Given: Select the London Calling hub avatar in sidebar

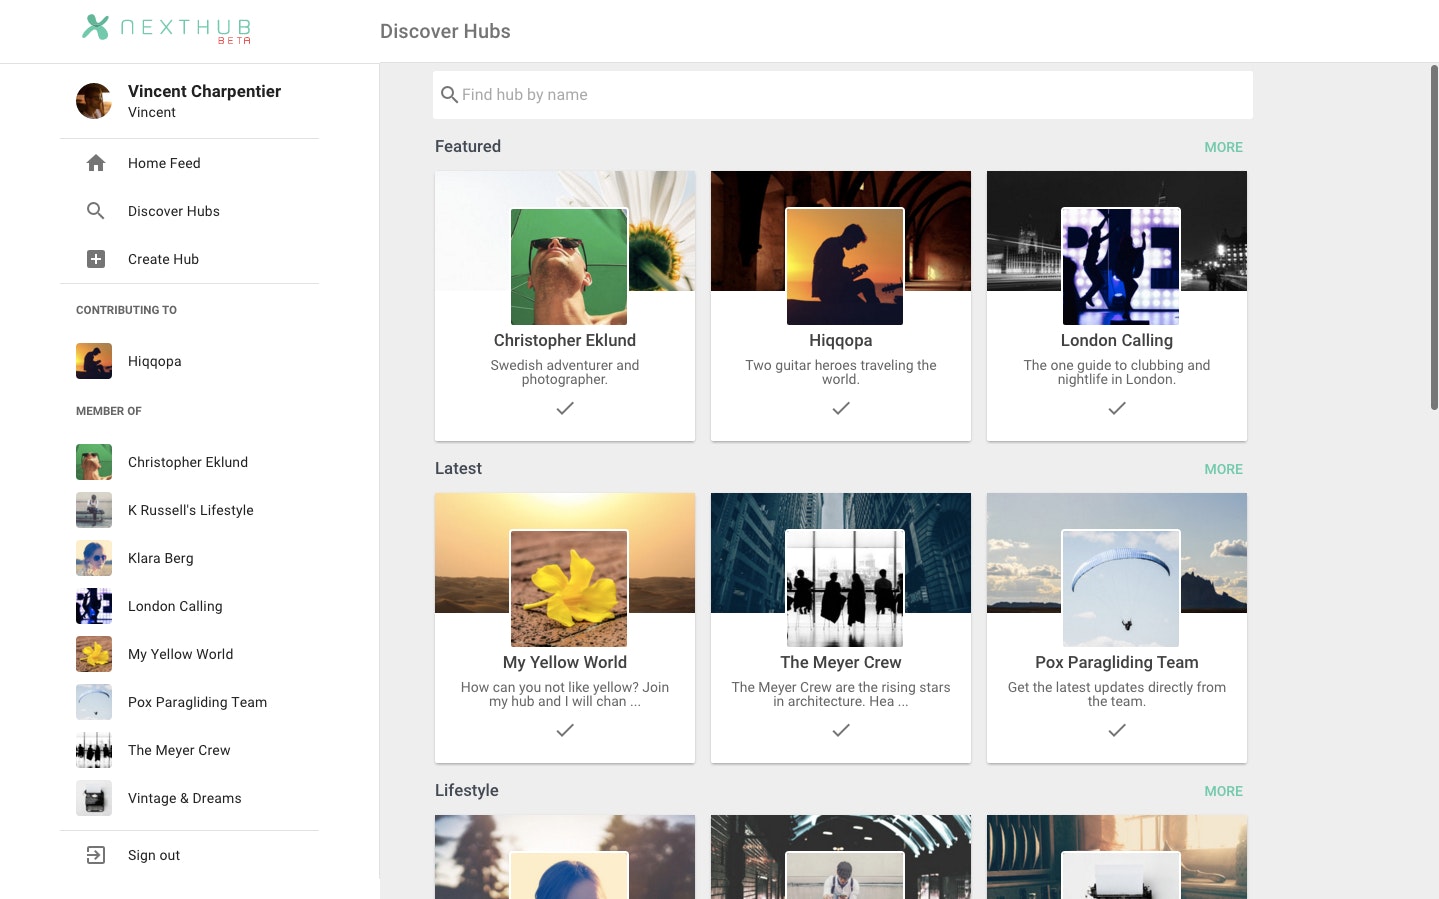Looking at the screenshot, I should tap(93, 606).
